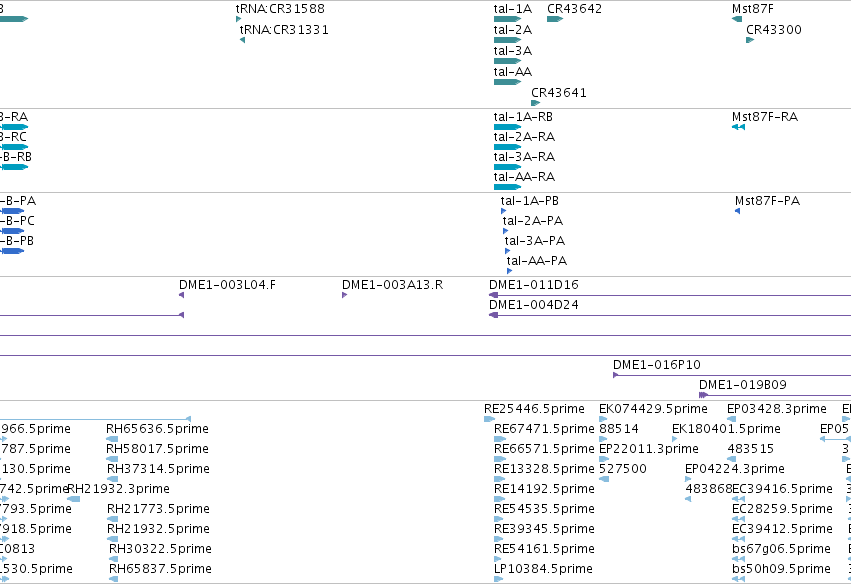The height and width of the screenshot is (584, 851).
Task: Click the DME1-003L04.F clone marker
Action: pos(181,295)
